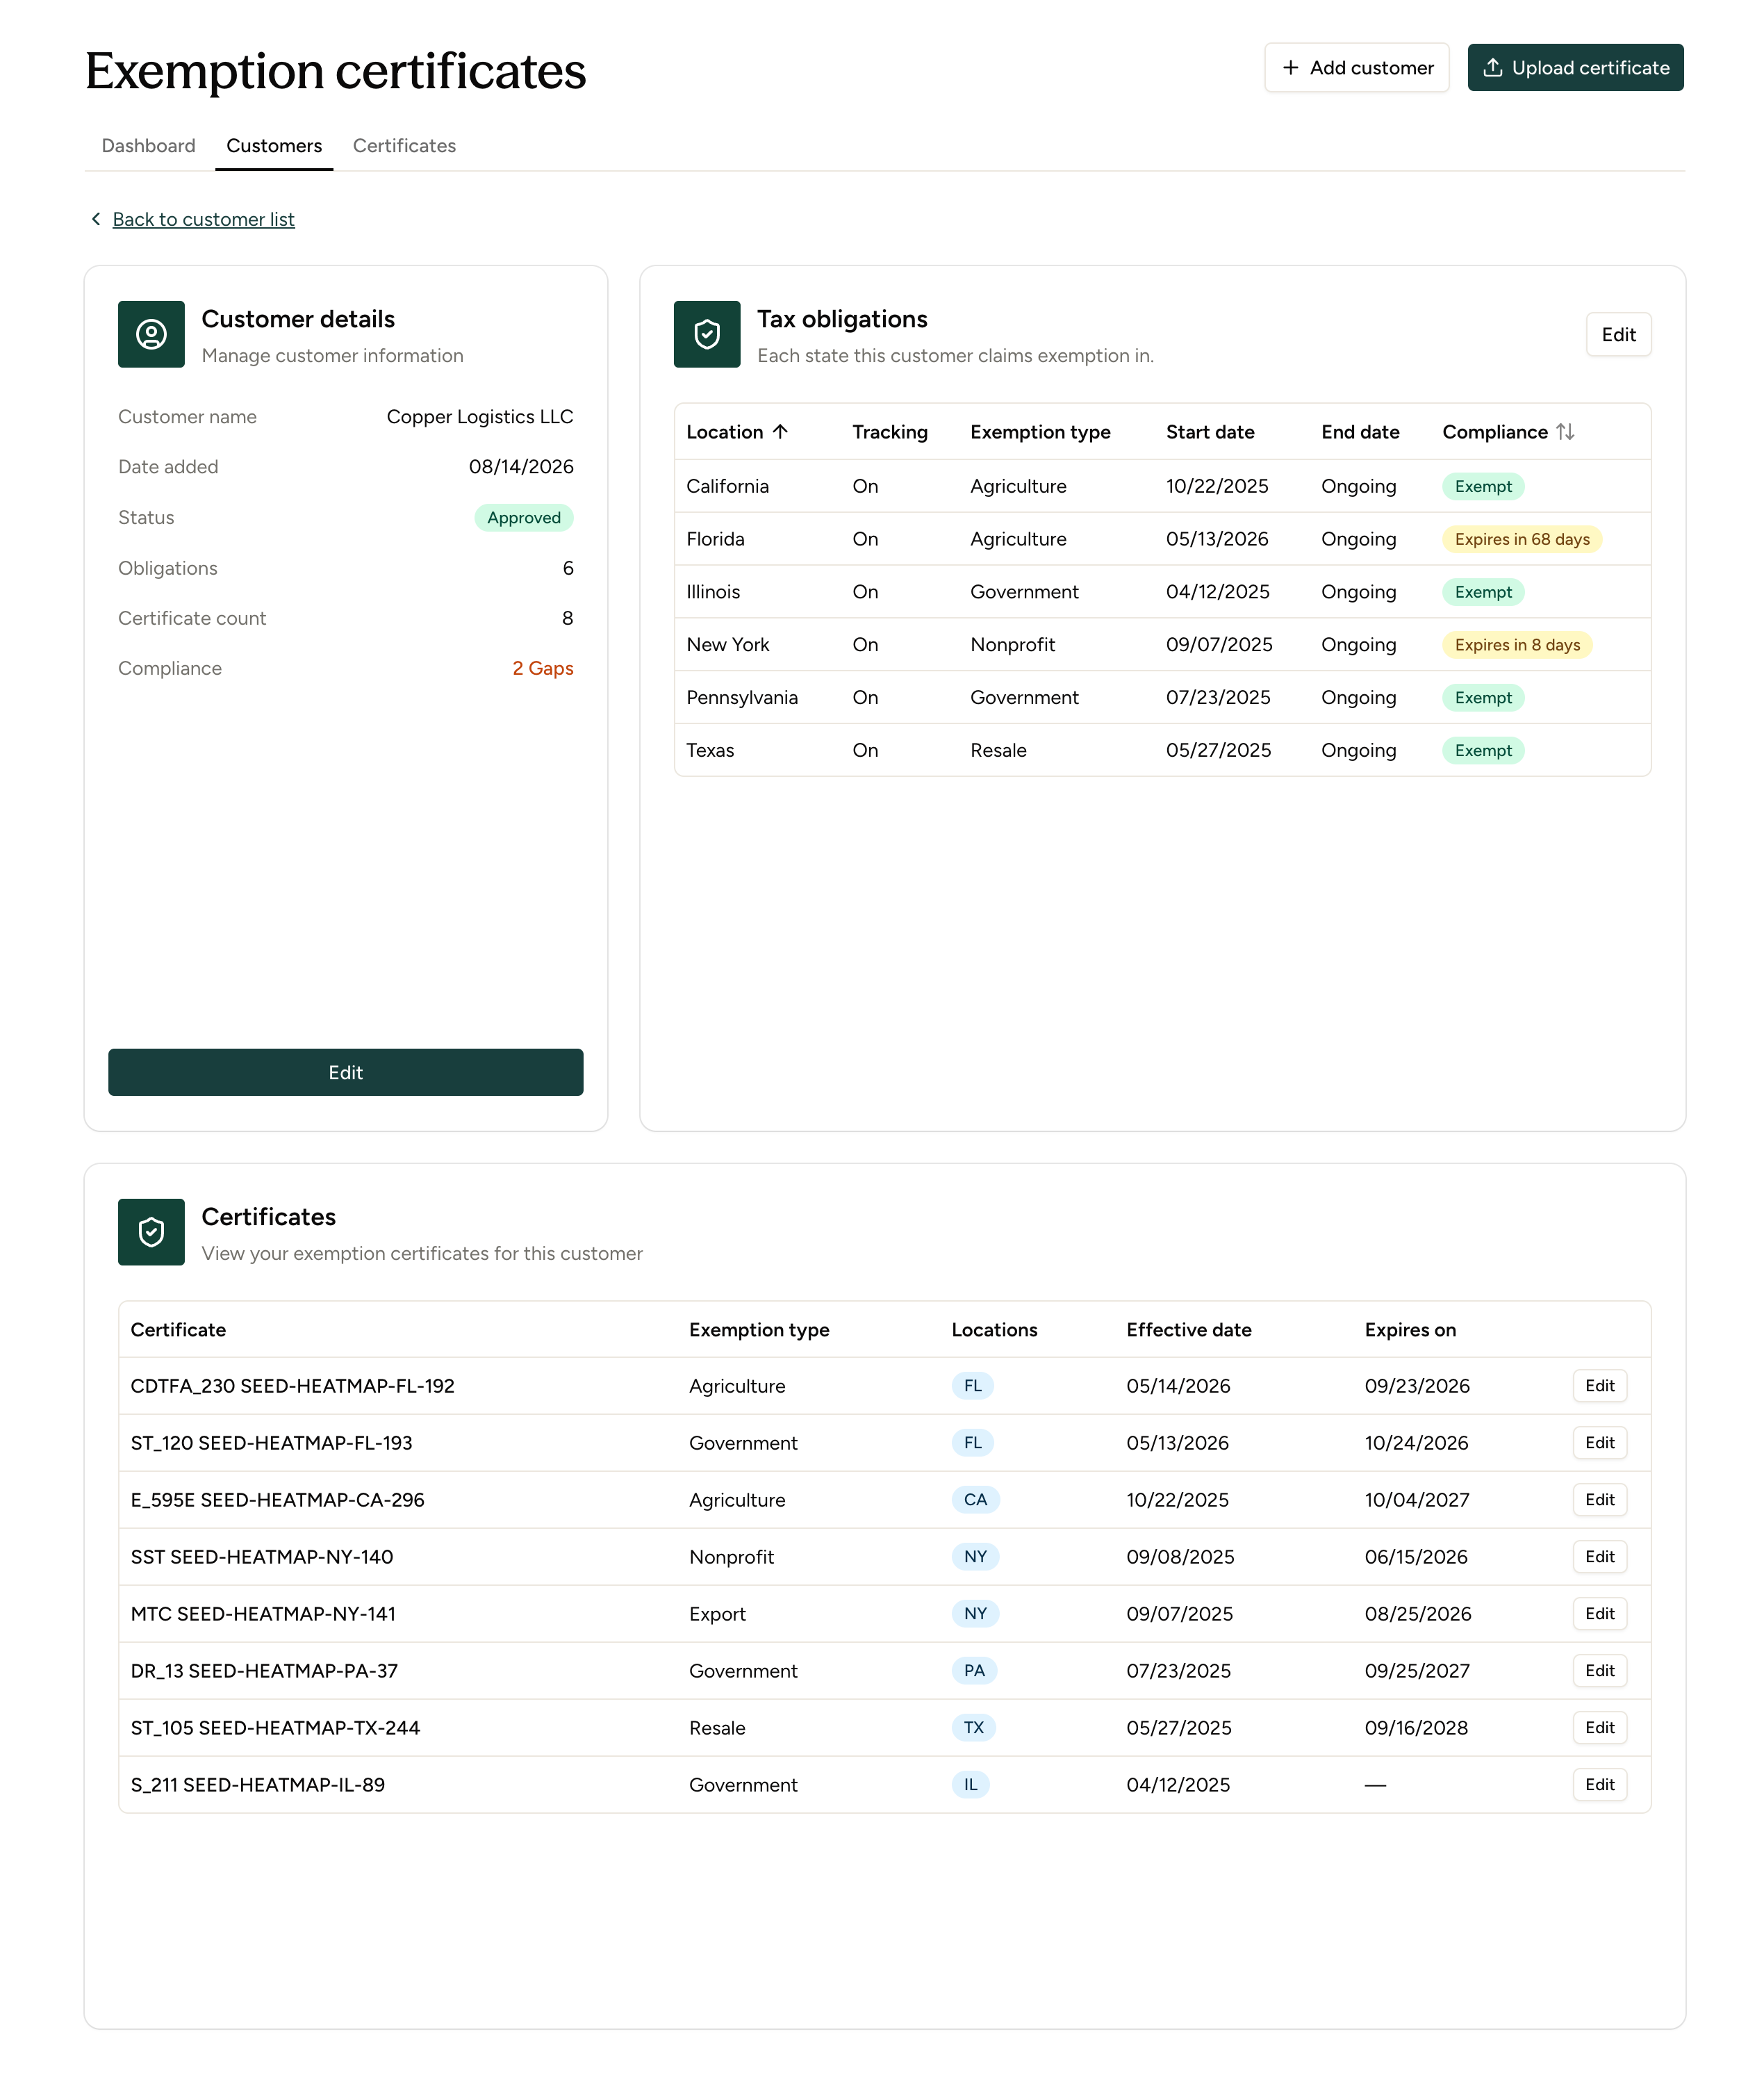Click the IL location tag
Screen dimensions: 1764x2073
971,1785
